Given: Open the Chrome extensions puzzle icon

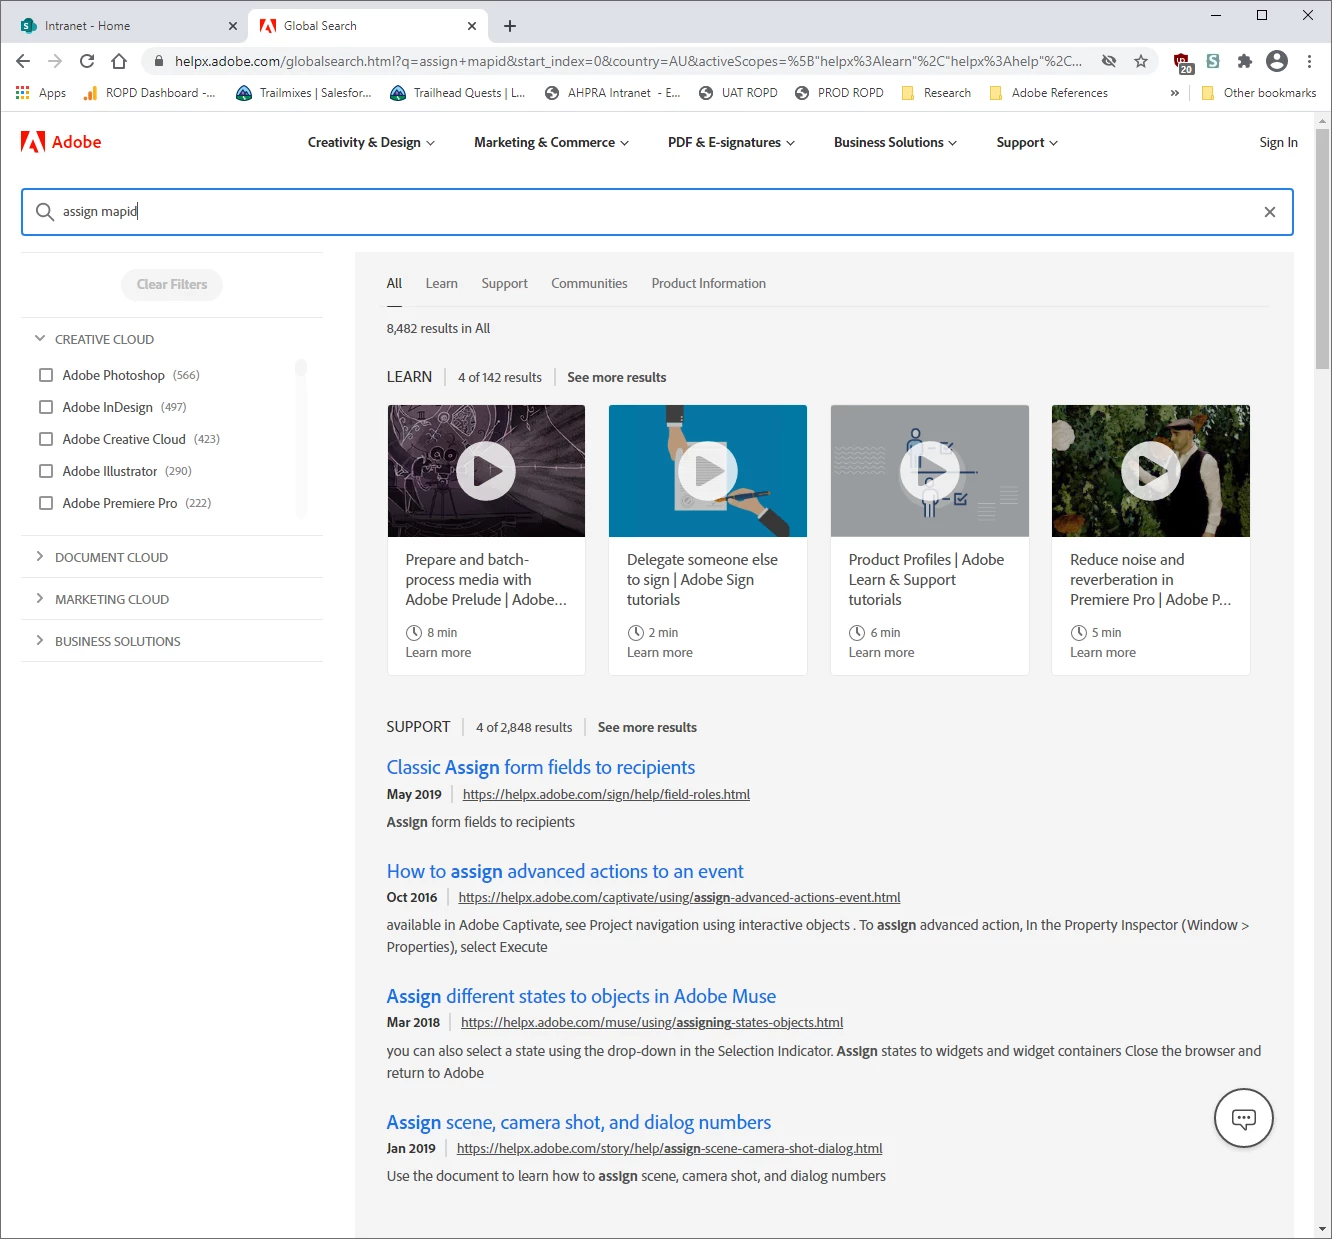Looking at the screenshot, I should click(1245, 61).
